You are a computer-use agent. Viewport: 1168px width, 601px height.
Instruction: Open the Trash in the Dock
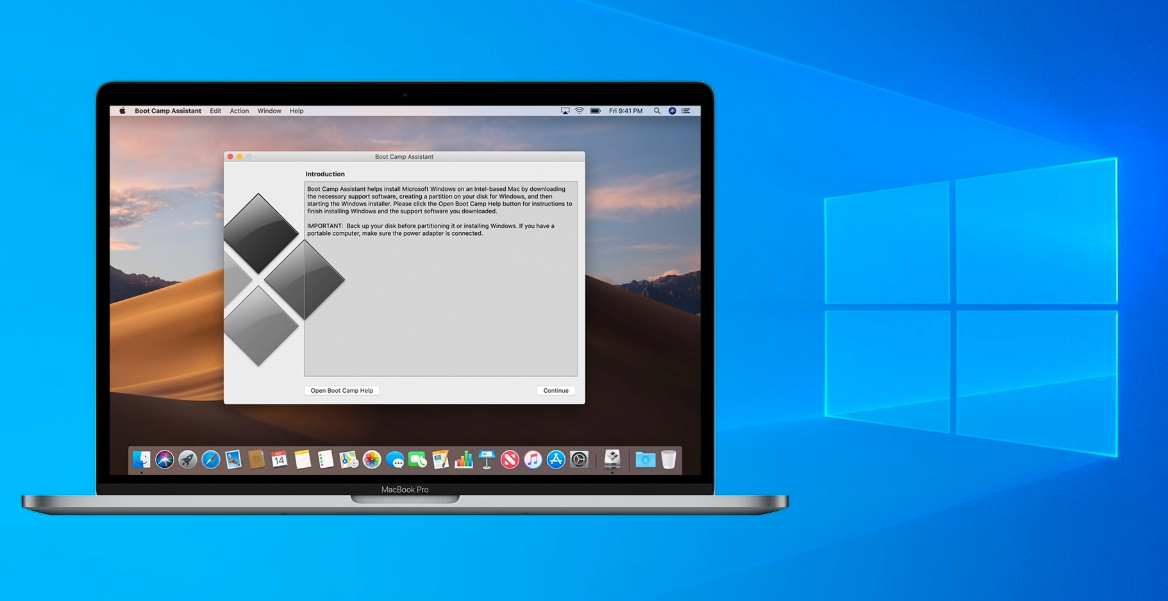pos(668,460)
